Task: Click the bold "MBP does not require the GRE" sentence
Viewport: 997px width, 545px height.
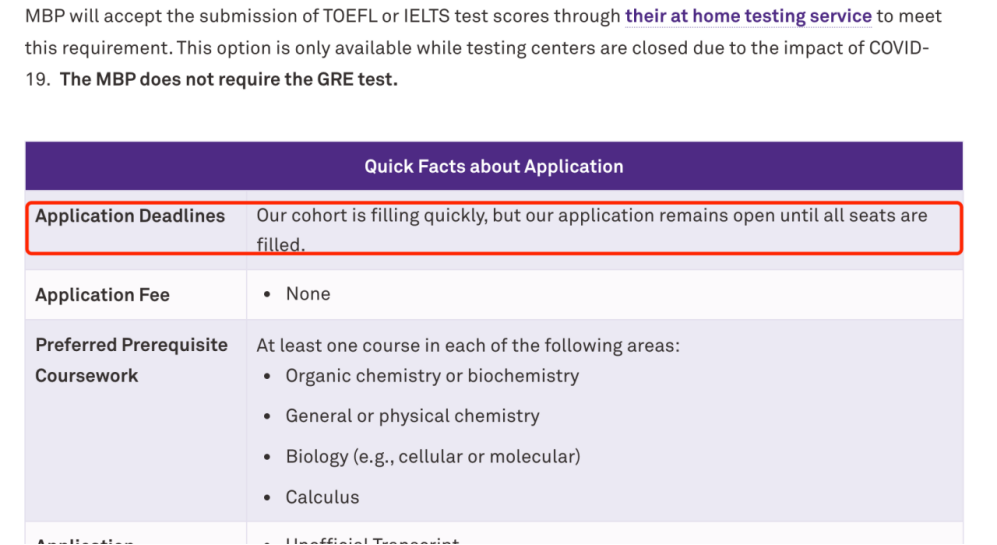Action: [228, 79]
